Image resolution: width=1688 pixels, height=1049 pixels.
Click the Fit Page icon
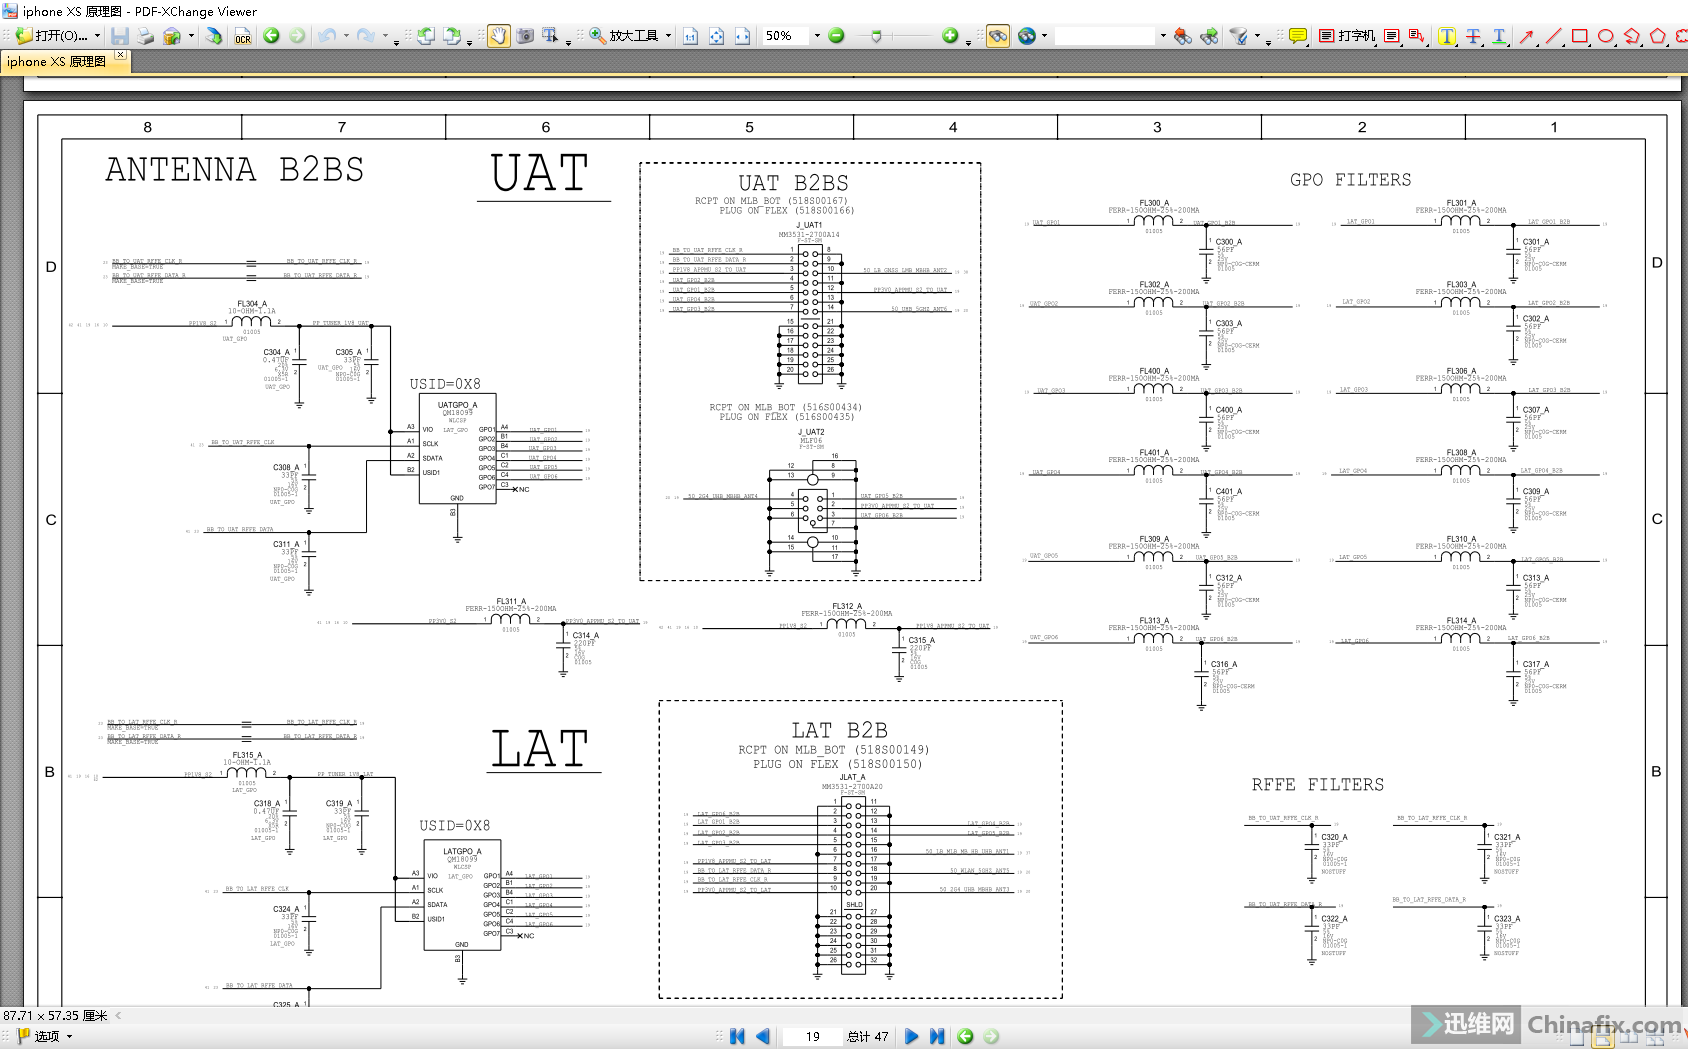[717, 36]
